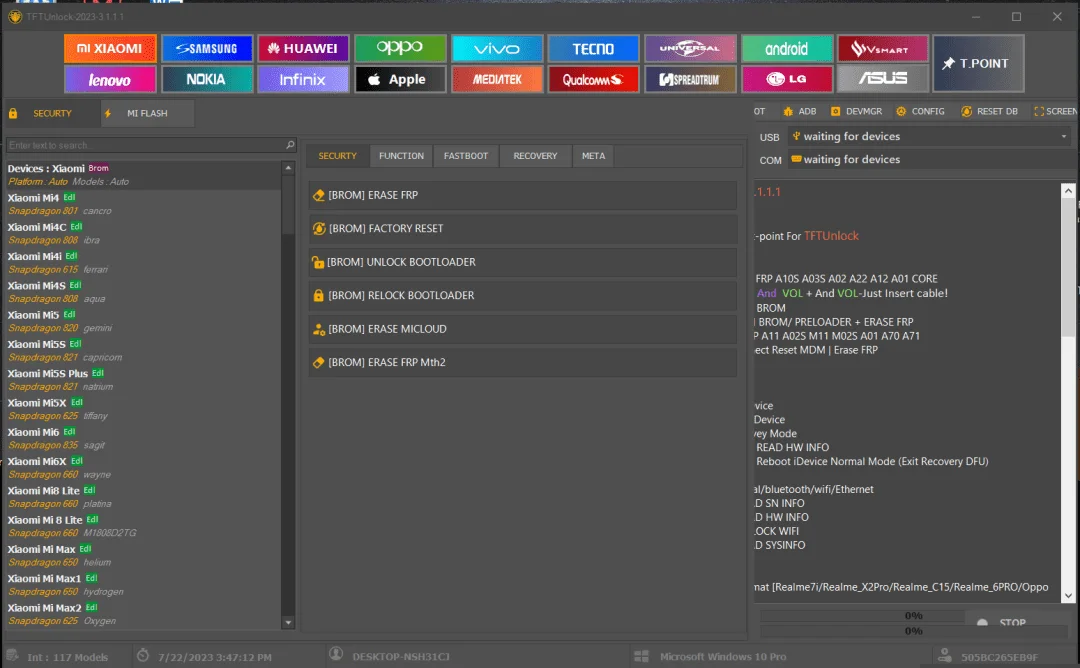Image resolution: width=1080 pixels, height=668 pixels.
Task: Click device list scroll-down arrow
Action: 288,623
